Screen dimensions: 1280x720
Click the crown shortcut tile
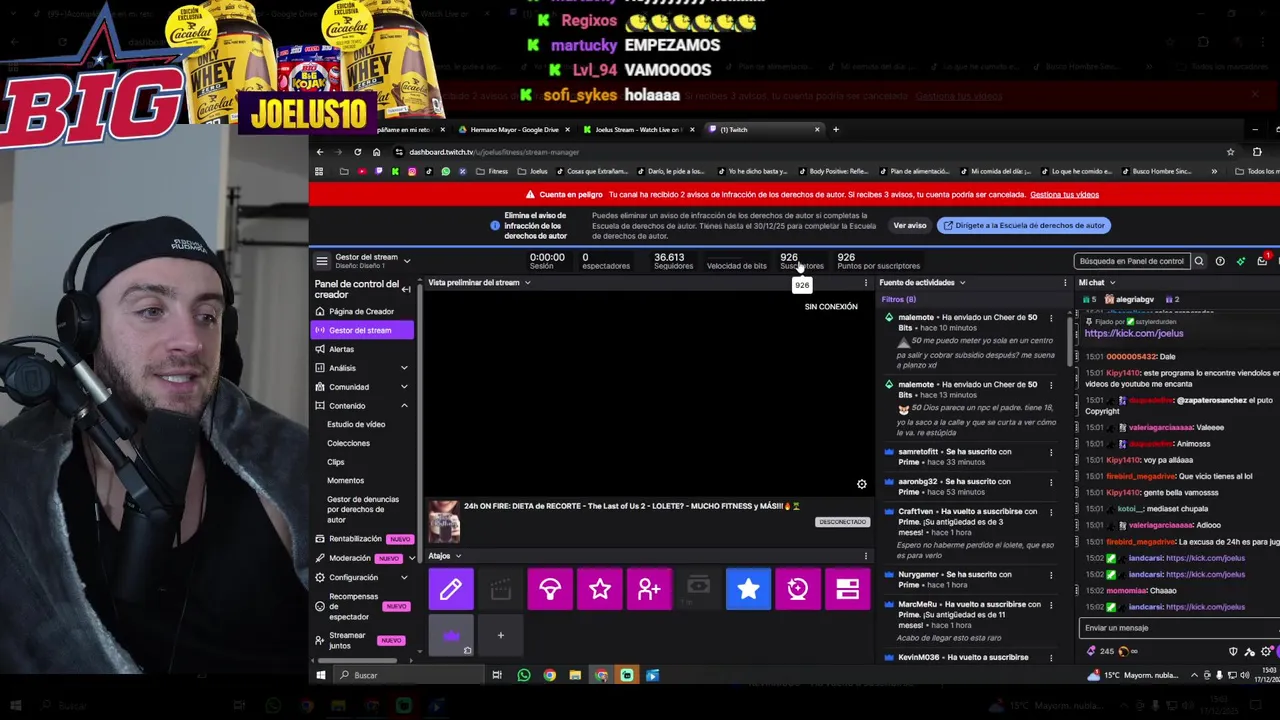(x=451, y=636)
